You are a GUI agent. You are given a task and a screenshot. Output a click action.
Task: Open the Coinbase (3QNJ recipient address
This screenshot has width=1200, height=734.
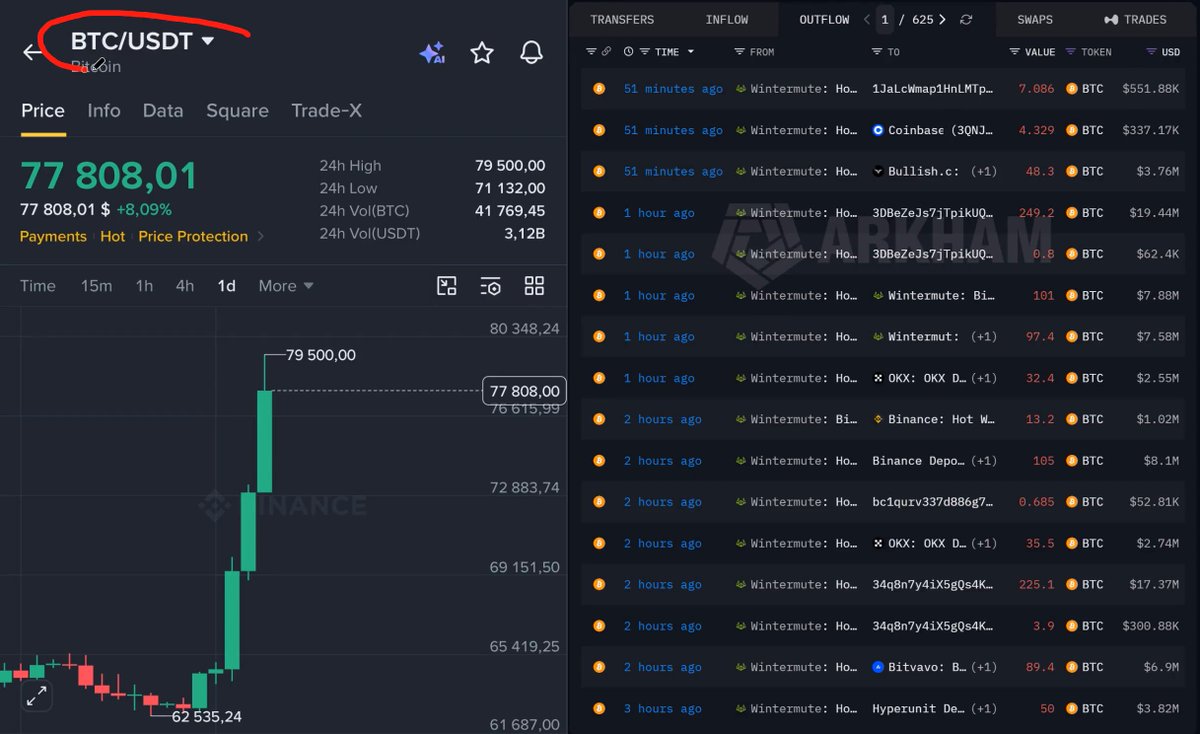click(x=932, y=130)
